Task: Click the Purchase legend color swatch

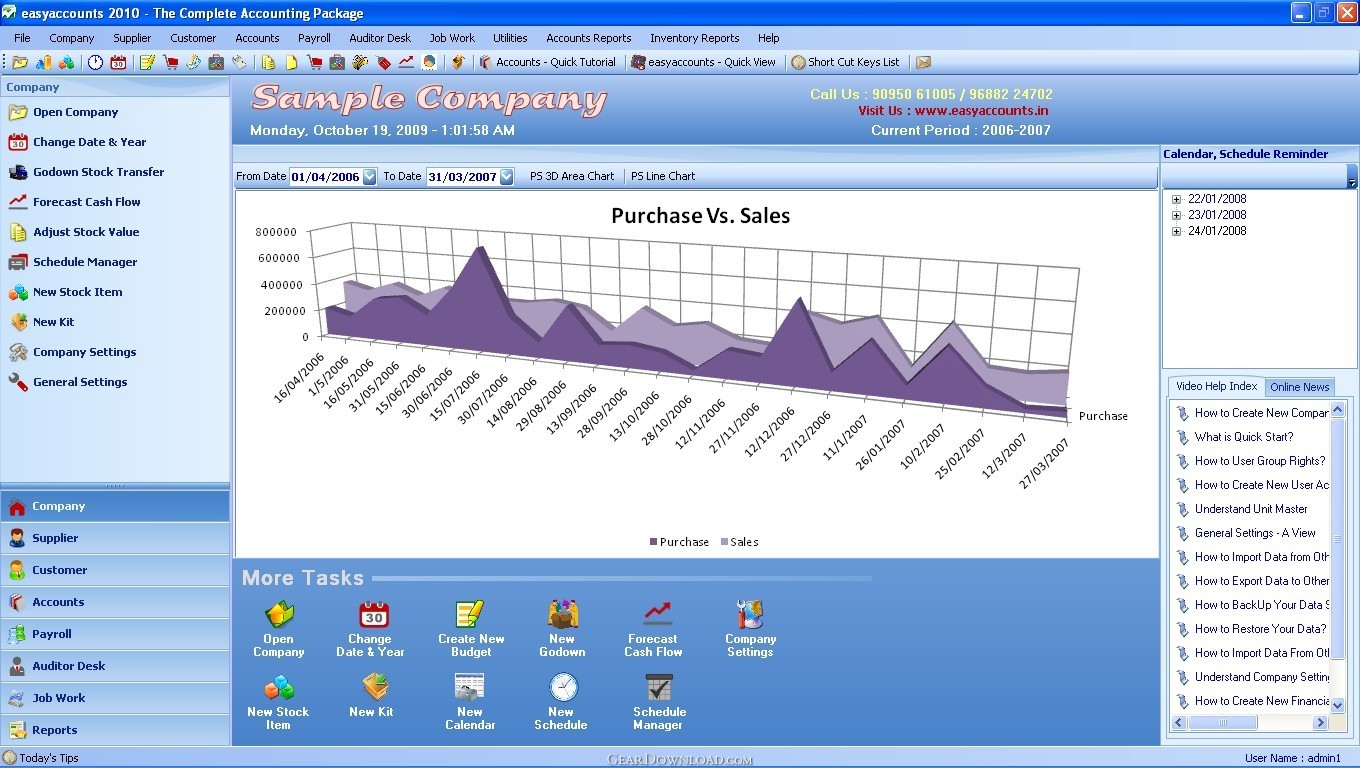Action: click(654, 542)
